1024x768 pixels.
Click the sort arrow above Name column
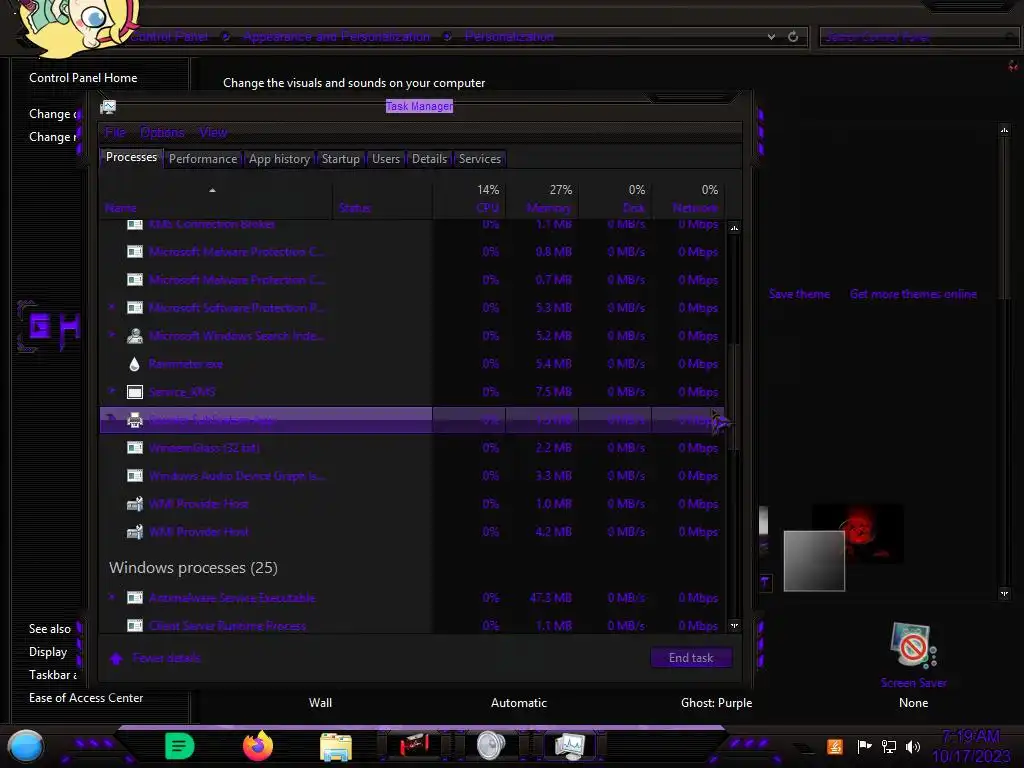click(x=212, y=190)
